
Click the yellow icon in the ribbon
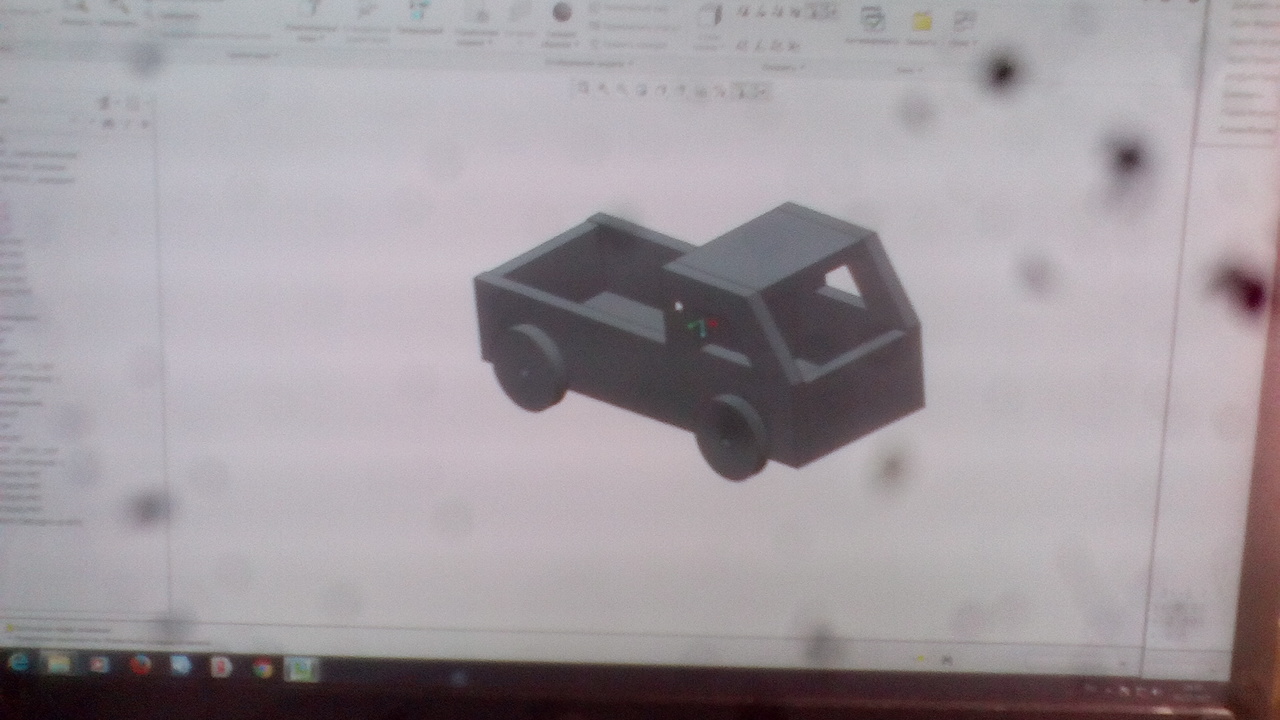(921, 21)
